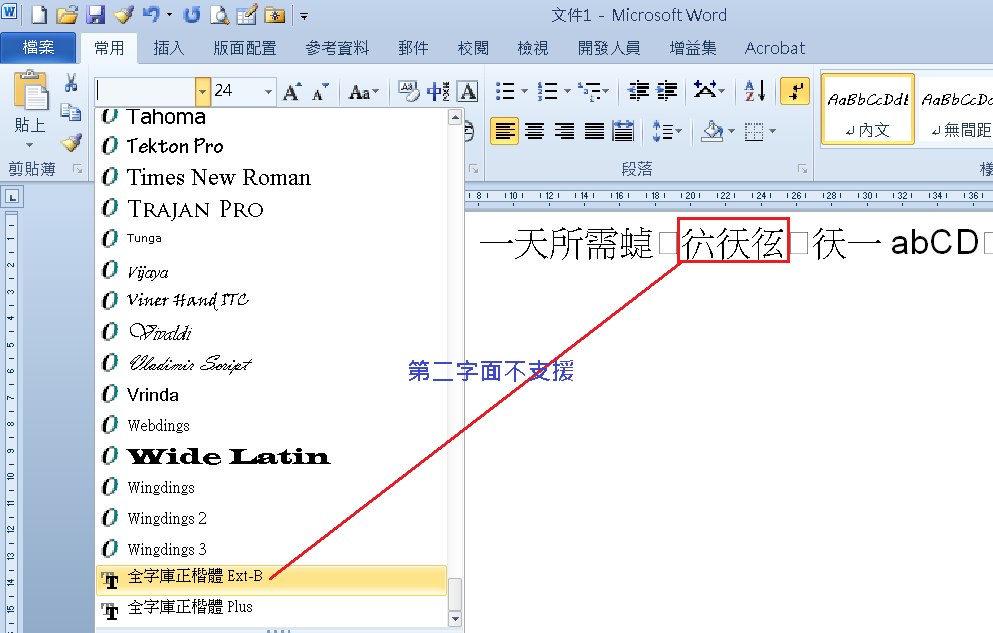This screenshot has width=993, height=633.
Task: Click the tab selector icon left of ruler
Action: point(12,197)
